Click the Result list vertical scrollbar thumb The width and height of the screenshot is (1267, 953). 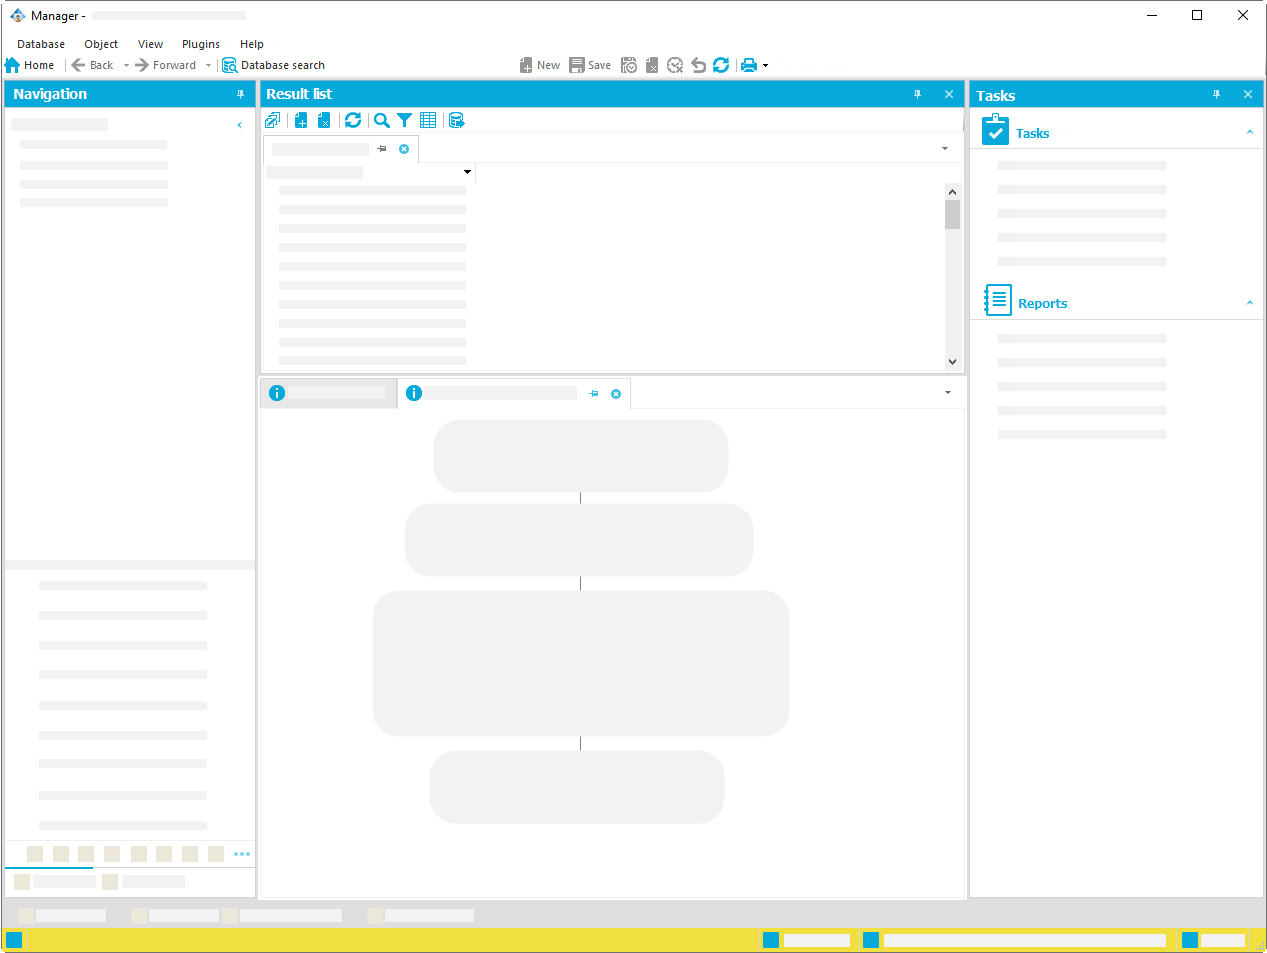(952, 214)
